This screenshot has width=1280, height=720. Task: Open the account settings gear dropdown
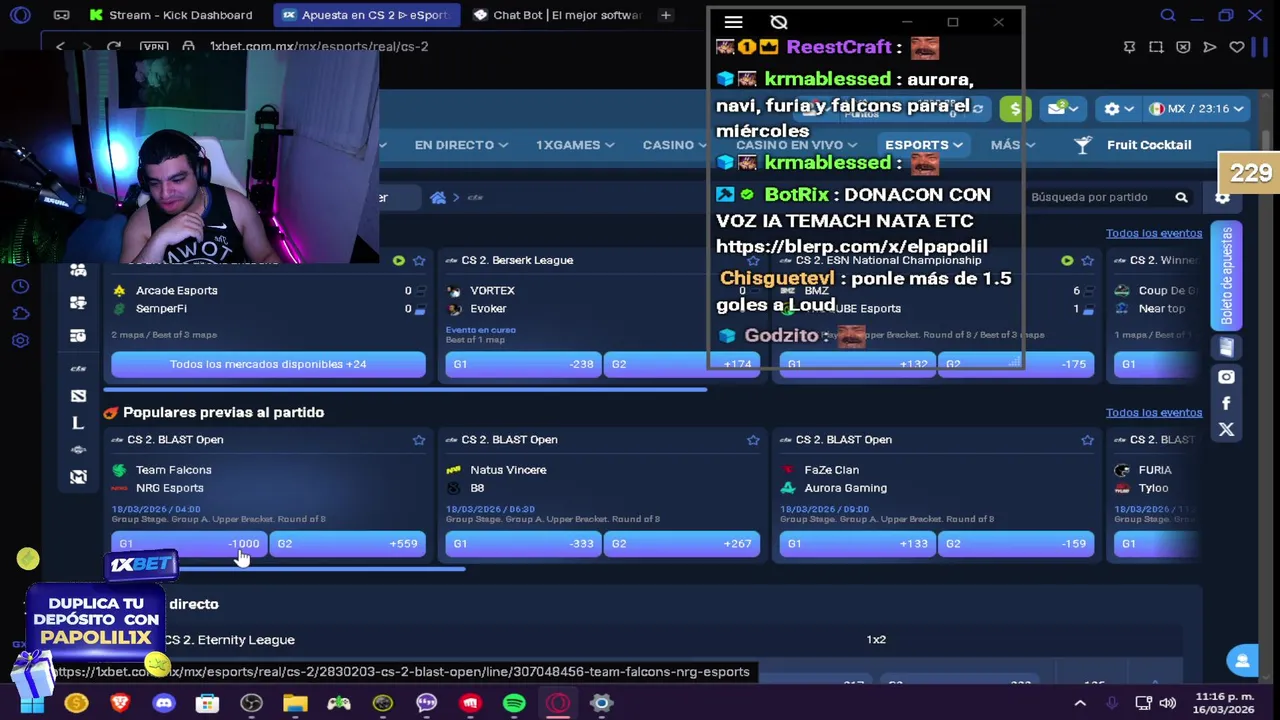pyautogui.click(x=1118, y=109)
